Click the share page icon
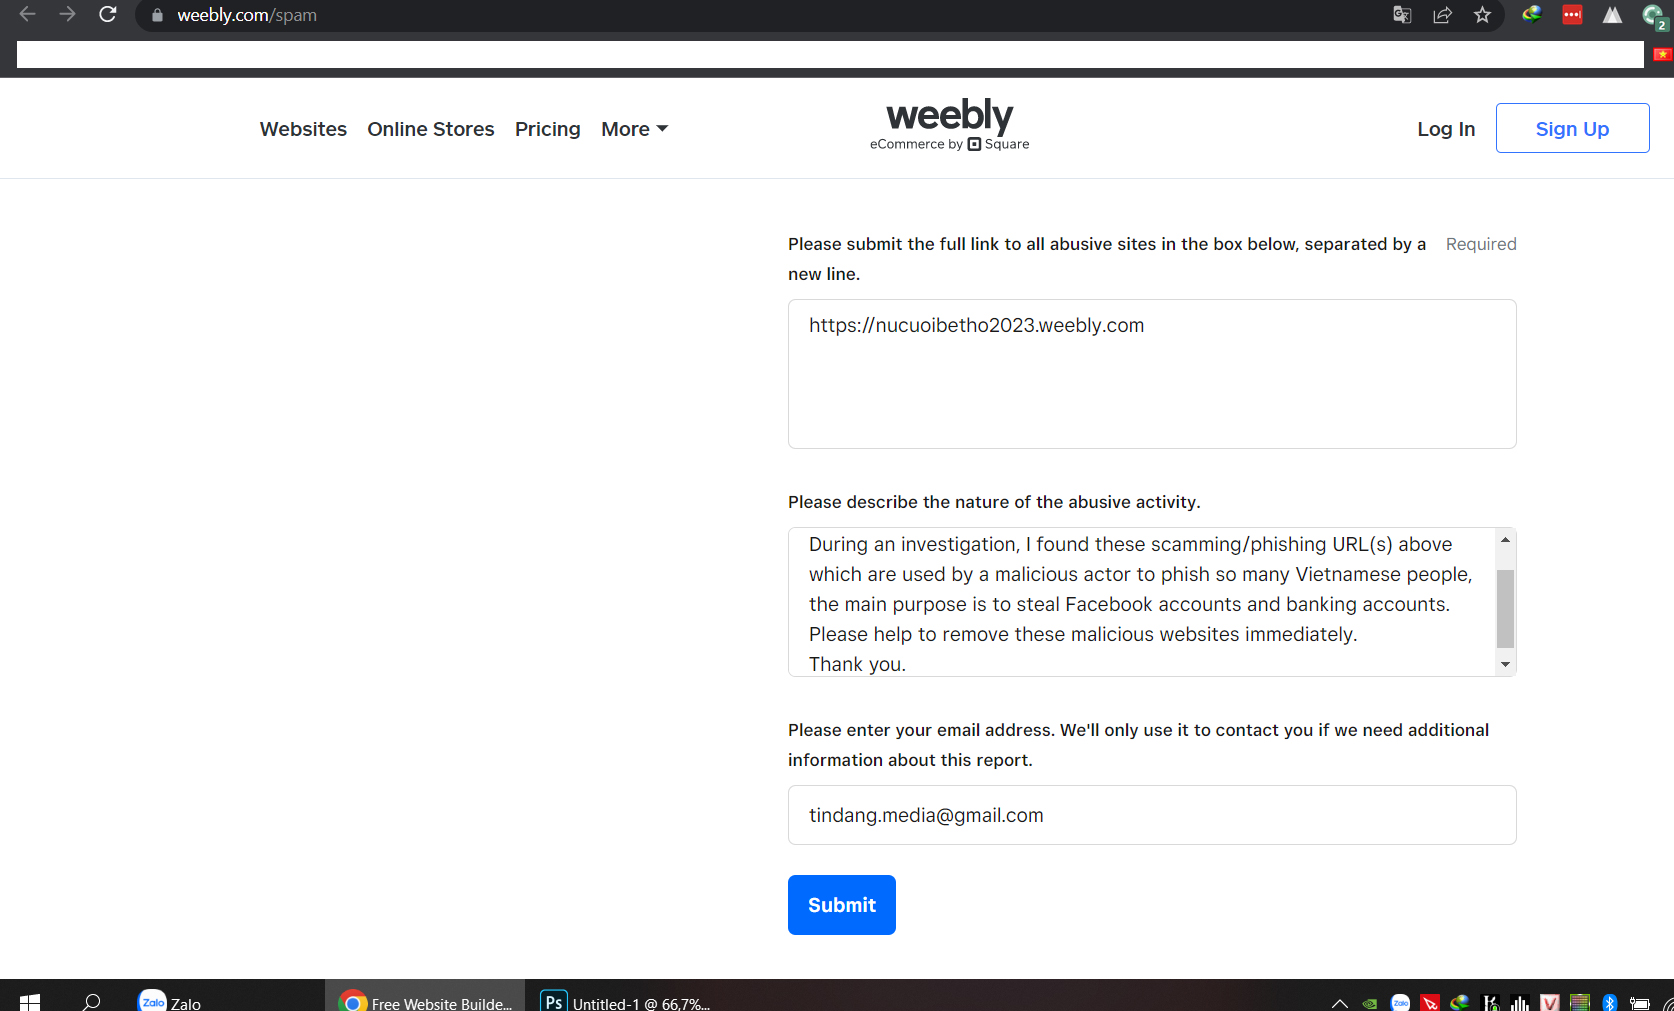 (1442, 15)
